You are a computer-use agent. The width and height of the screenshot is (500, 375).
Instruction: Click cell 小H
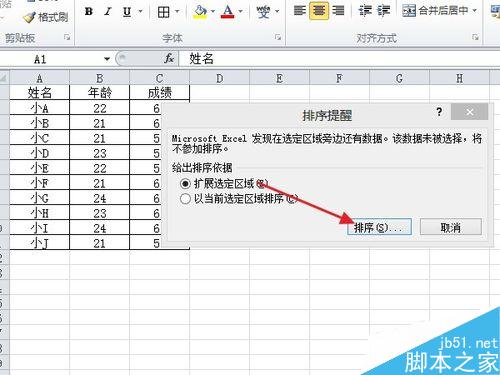tap(40, 213)
